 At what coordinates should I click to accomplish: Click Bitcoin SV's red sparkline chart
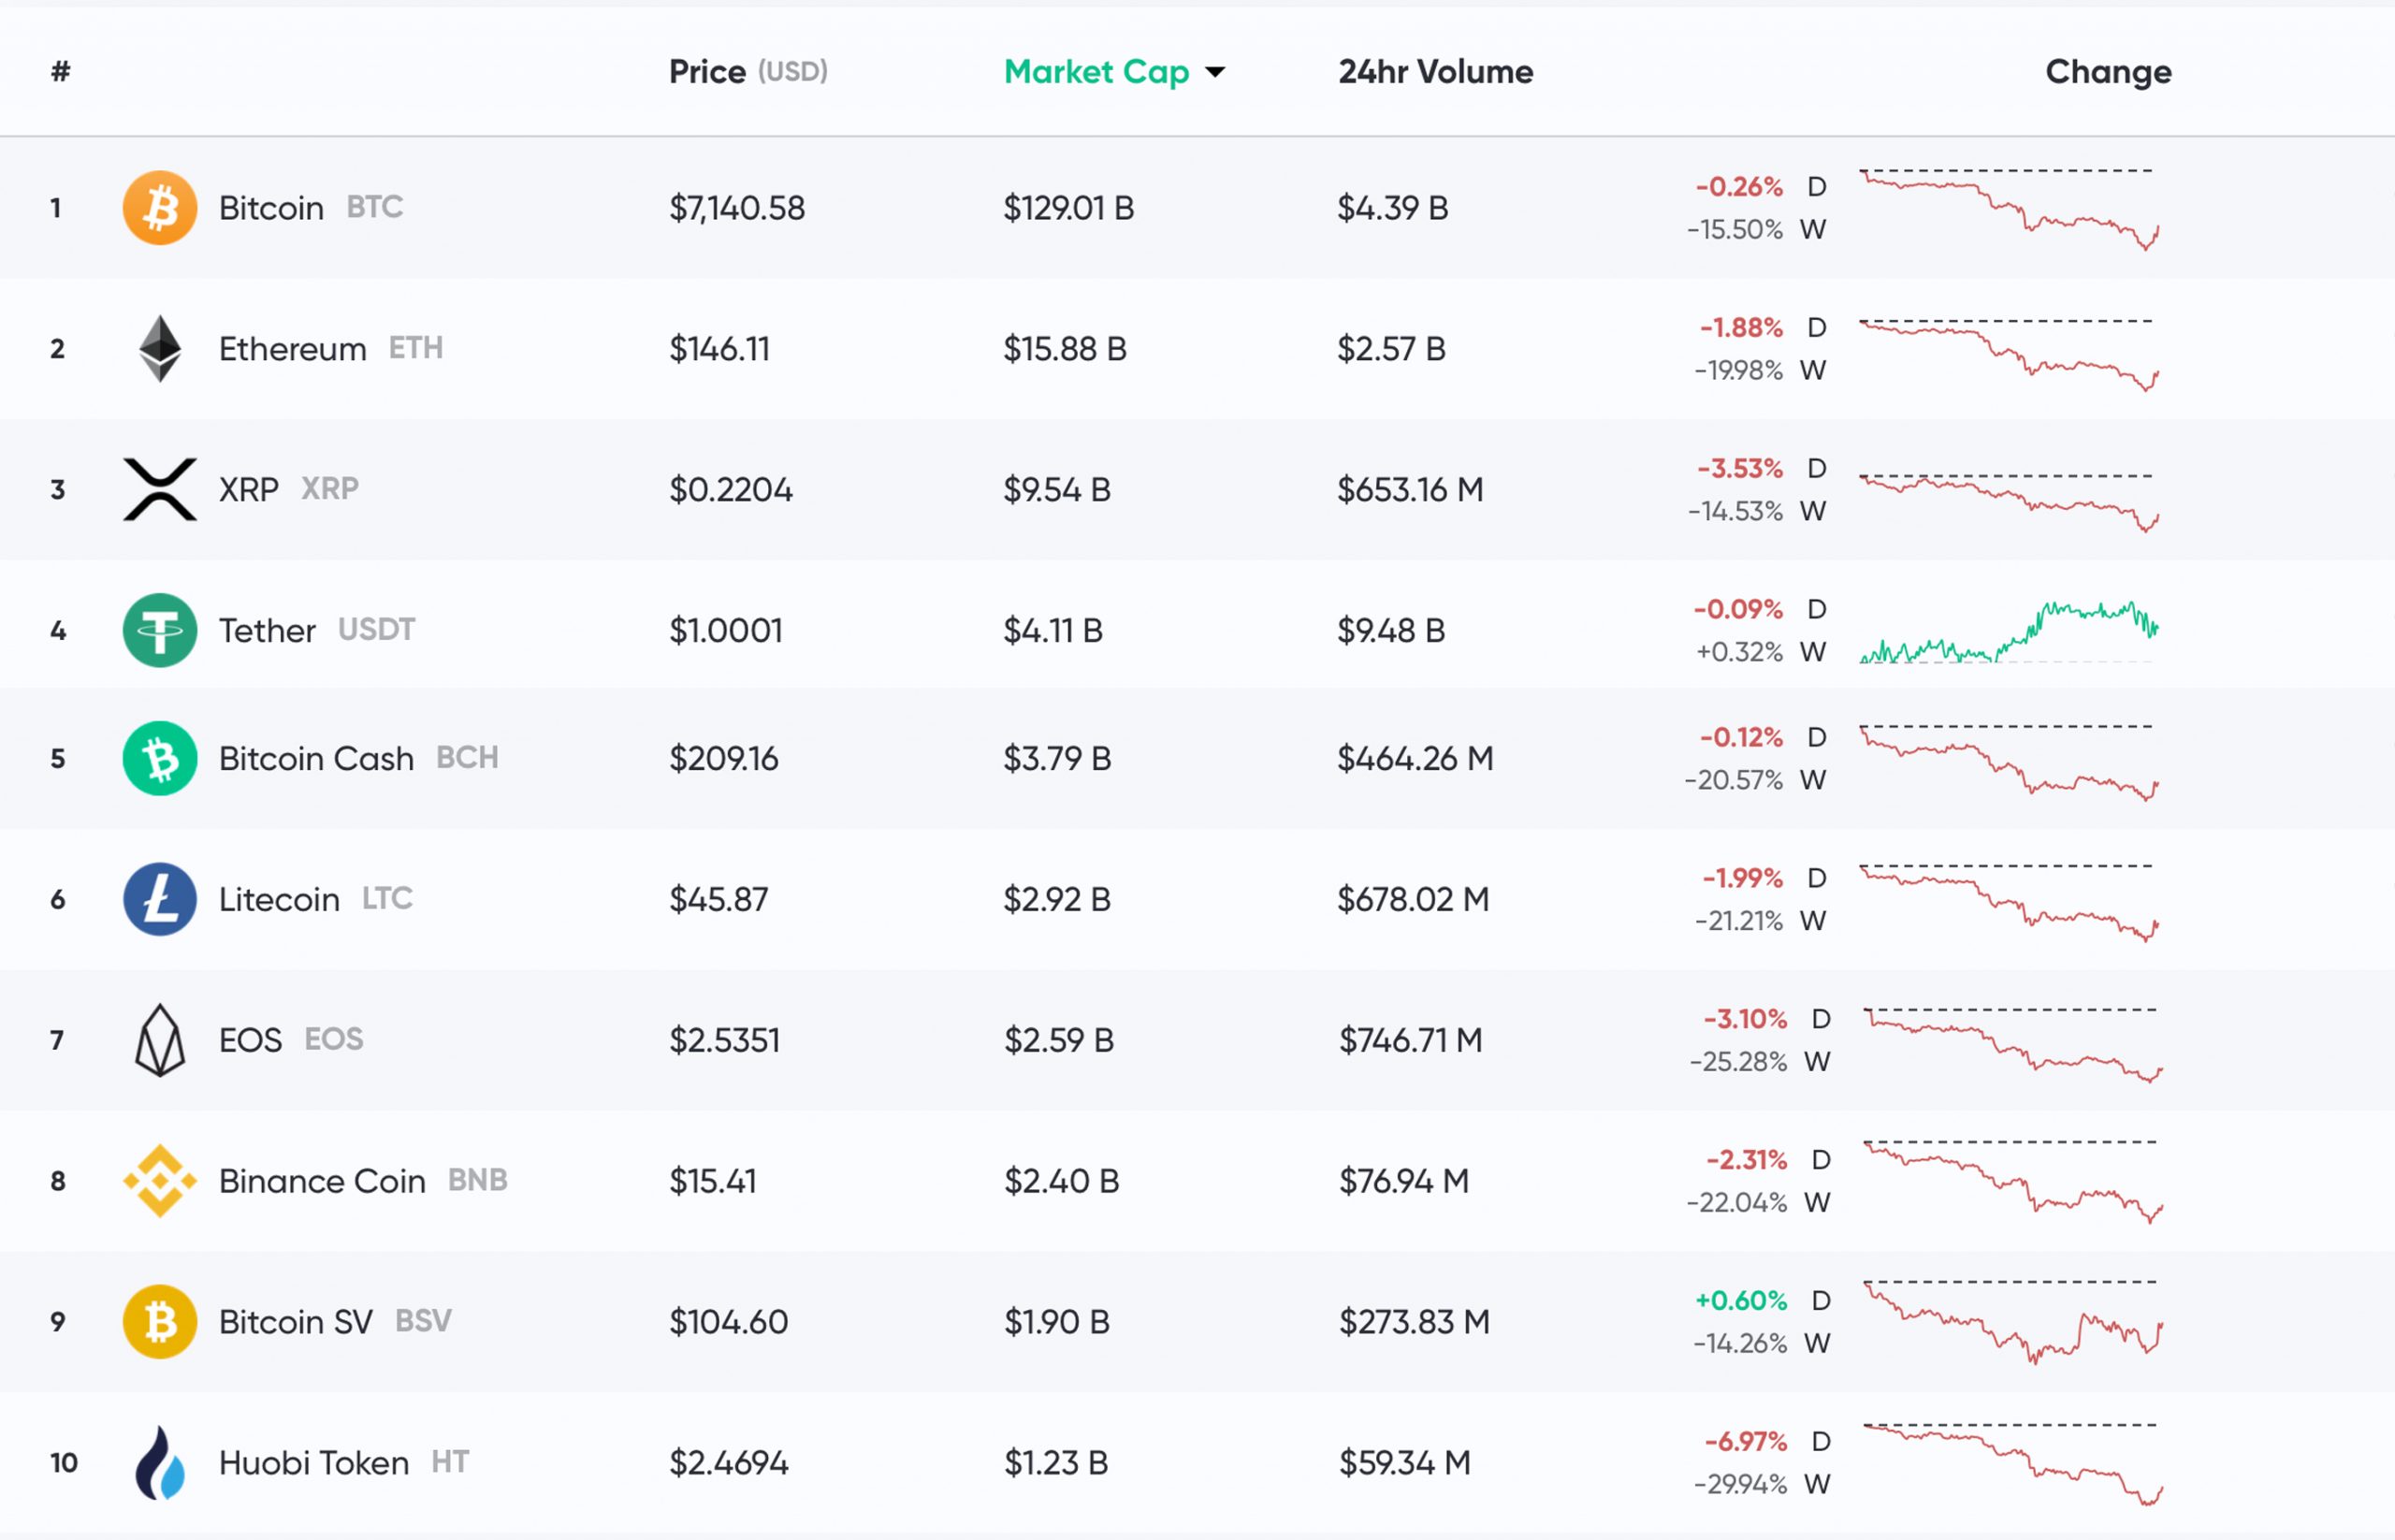pyautogui.click(x=2011, y=1322)
